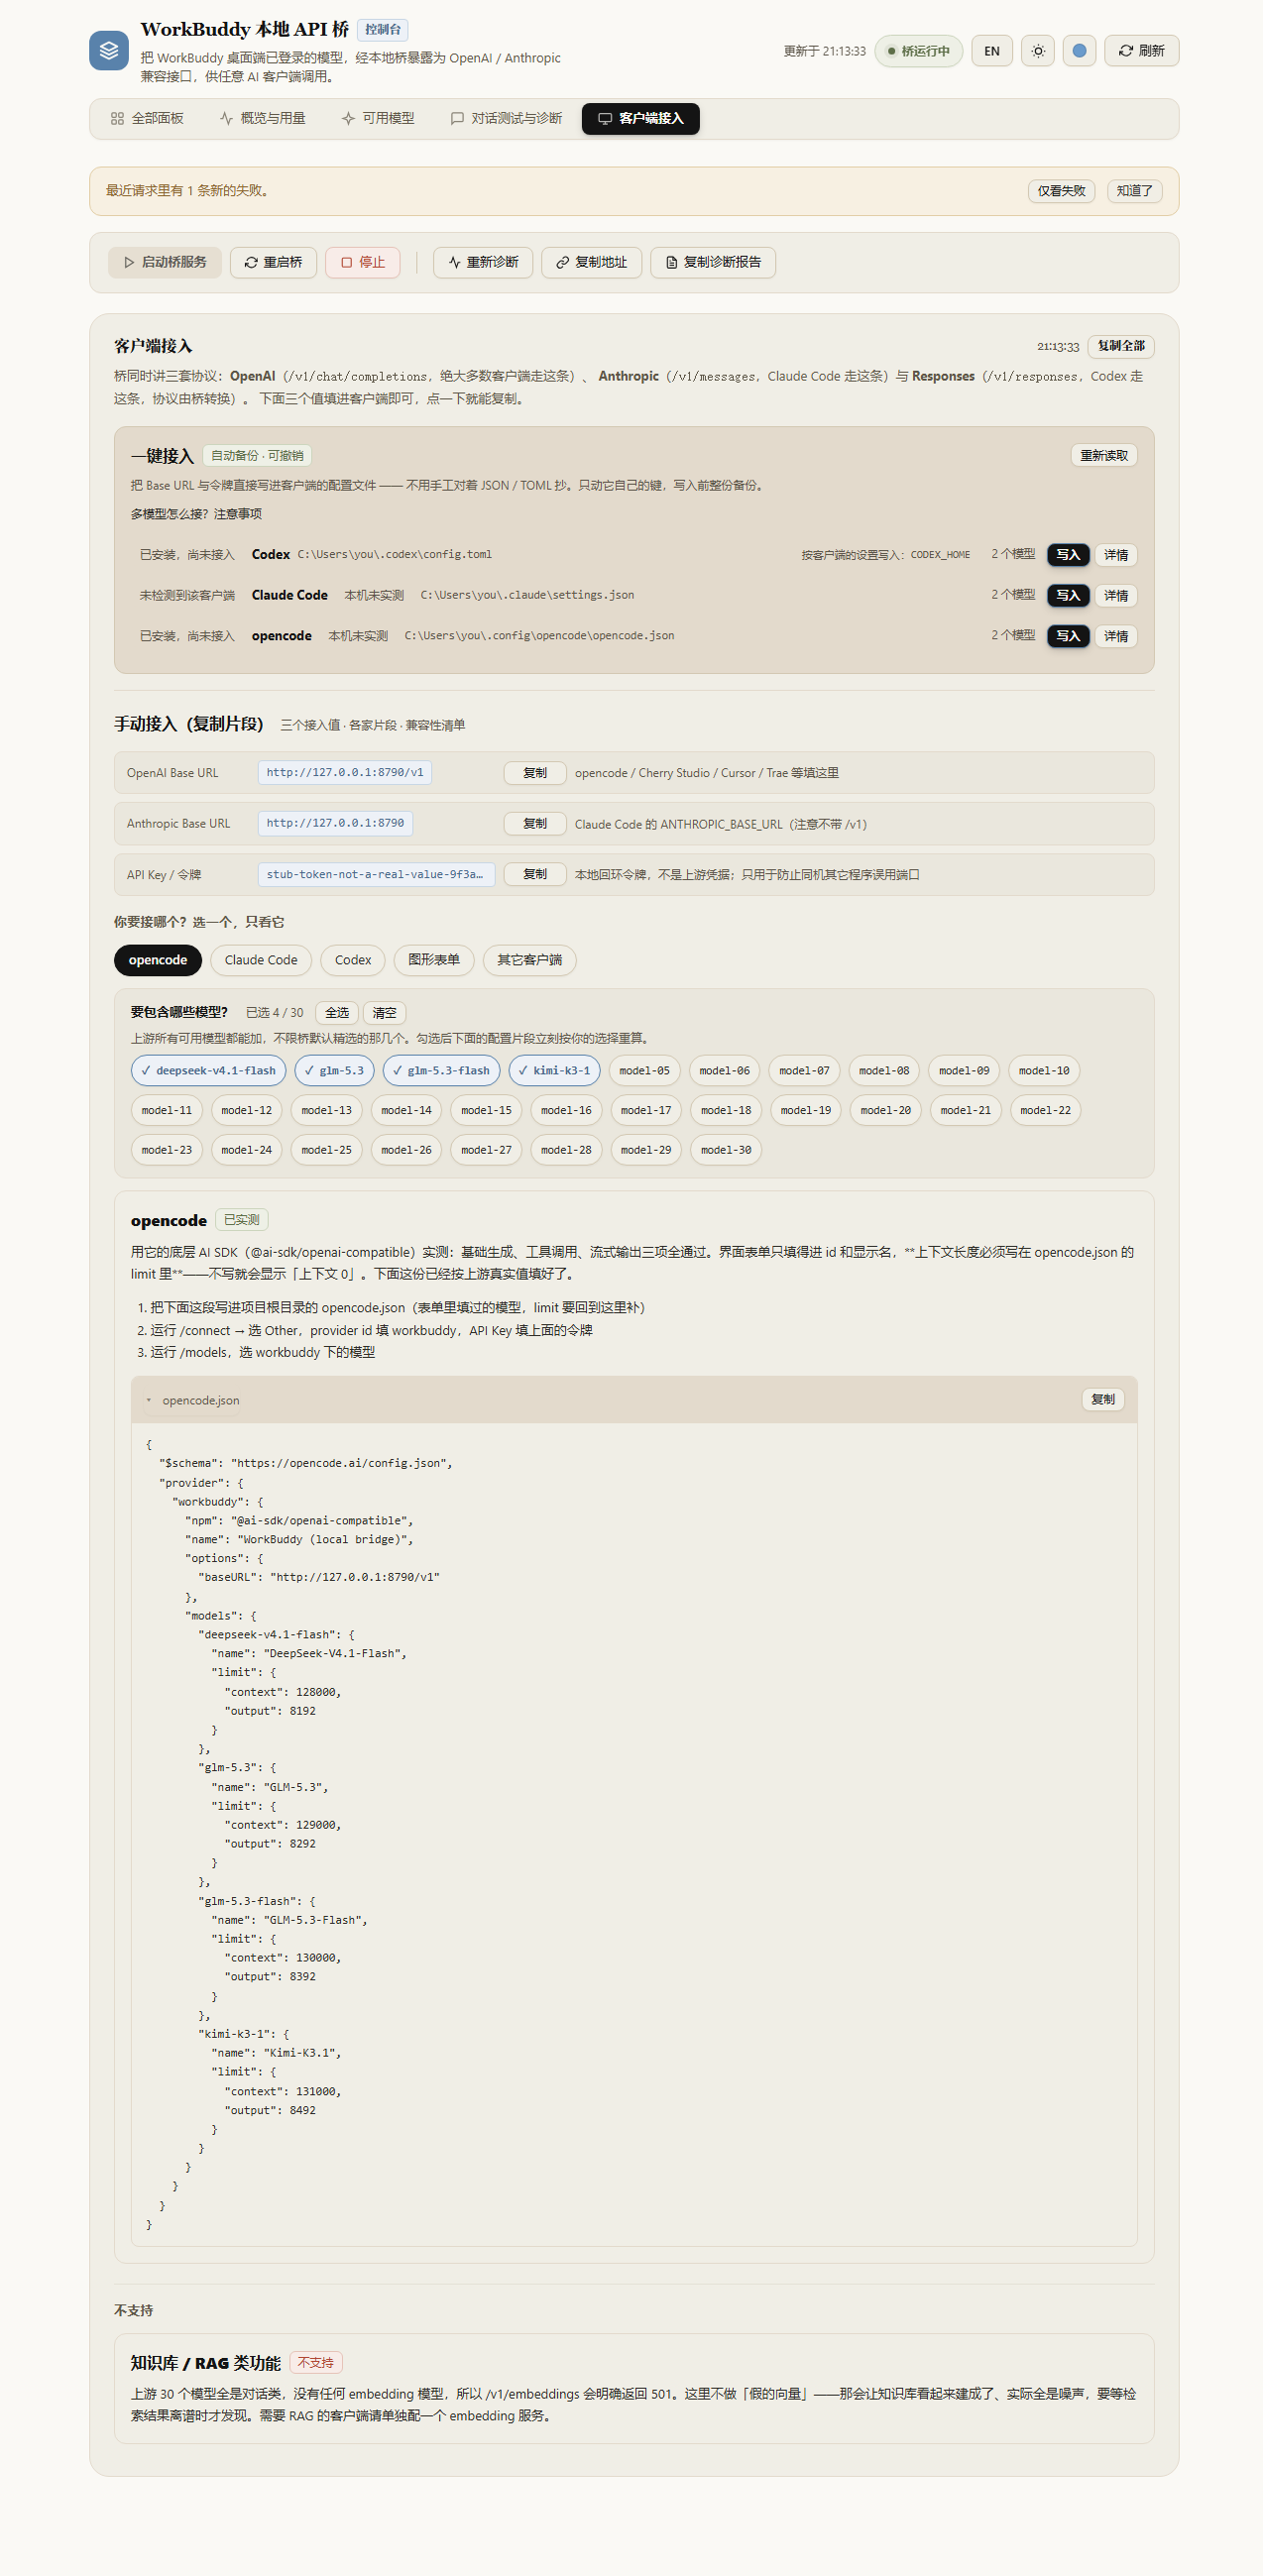Open the 对话测试与诊断 tab
This screenshot has width=1263, height=2576.
click(506, 119)
